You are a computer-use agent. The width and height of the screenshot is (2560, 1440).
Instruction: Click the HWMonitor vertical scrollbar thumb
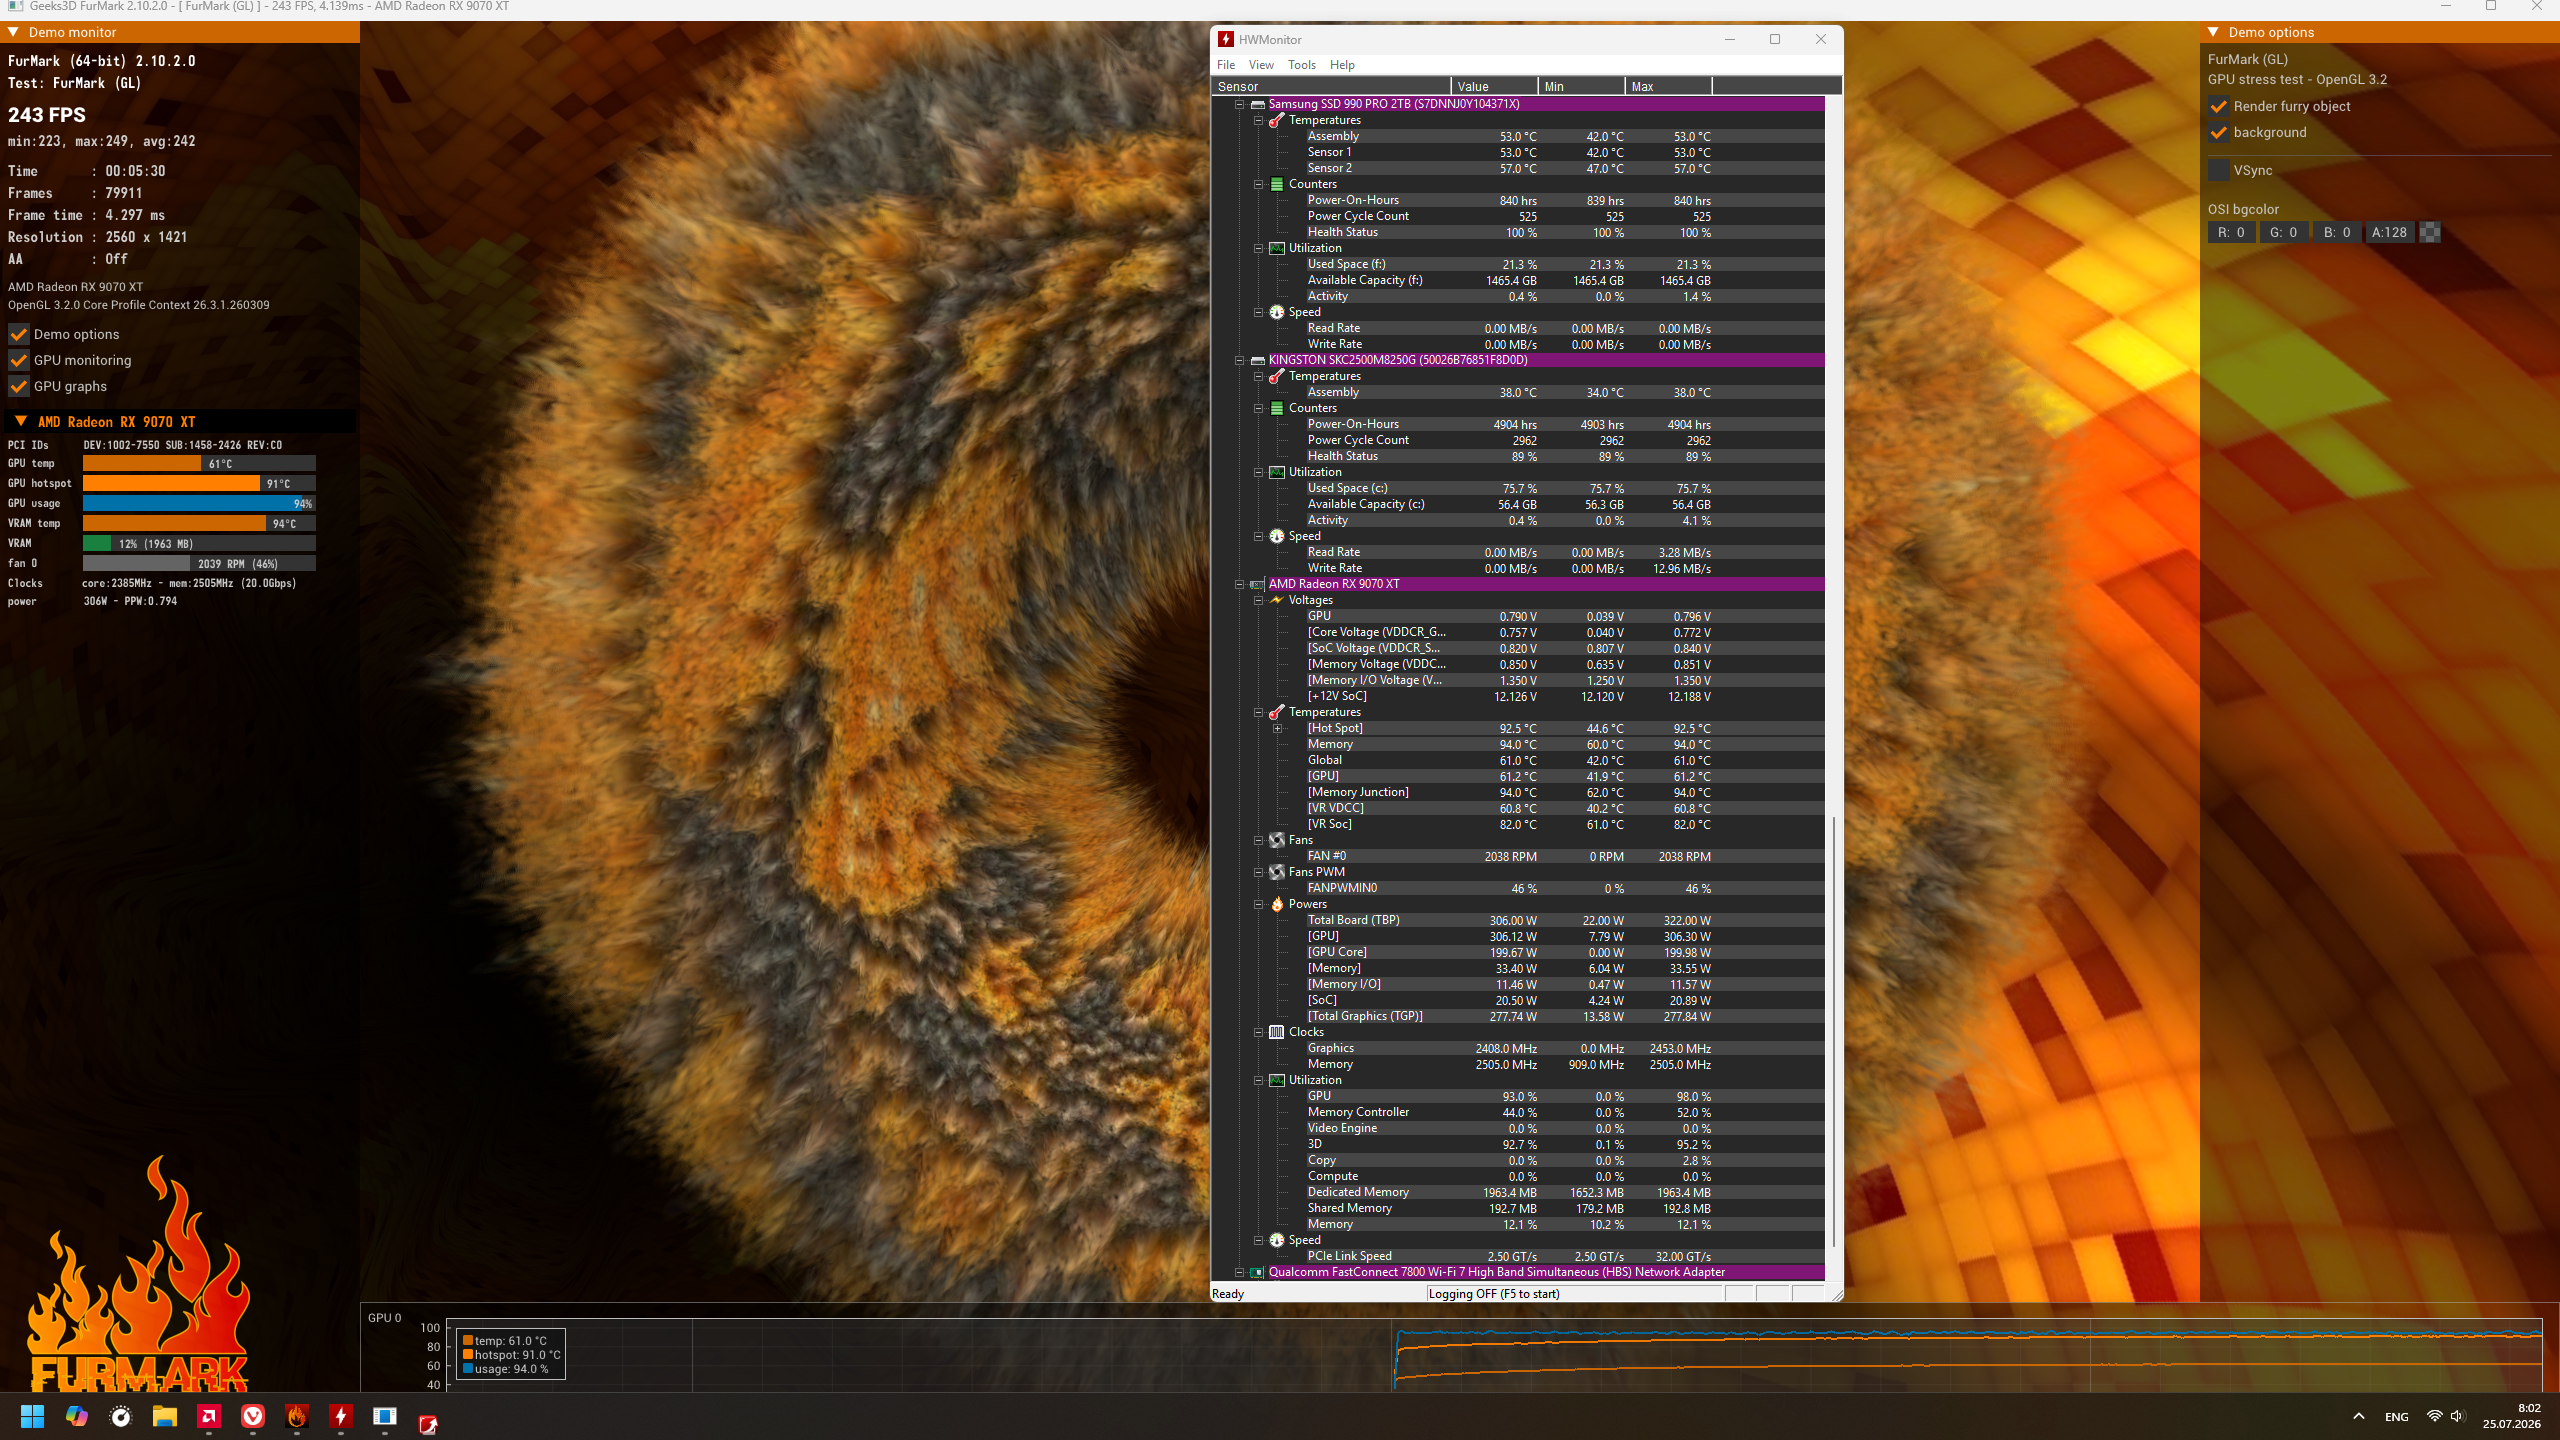(1834, 1032)
